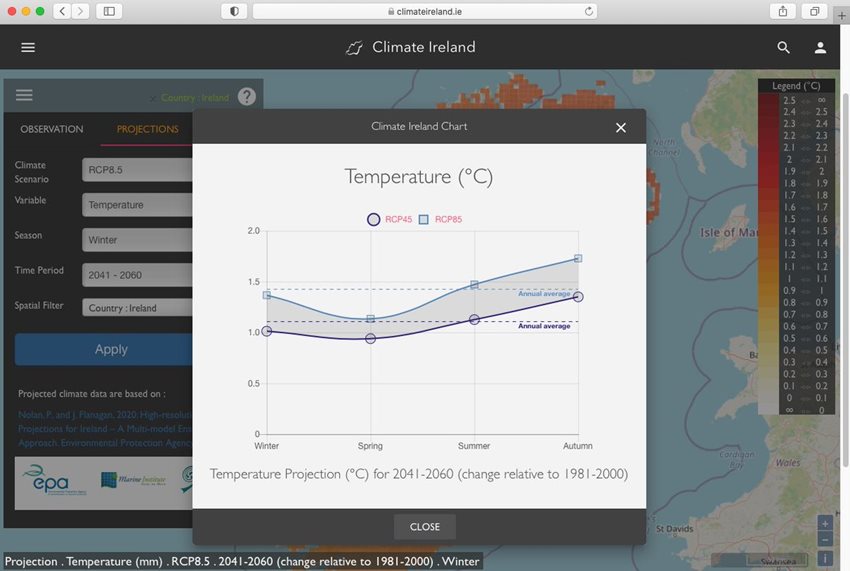Click the search magnifier icon
Image resolution: width=850 pixels, height=571 pixels.
point(783,48)
